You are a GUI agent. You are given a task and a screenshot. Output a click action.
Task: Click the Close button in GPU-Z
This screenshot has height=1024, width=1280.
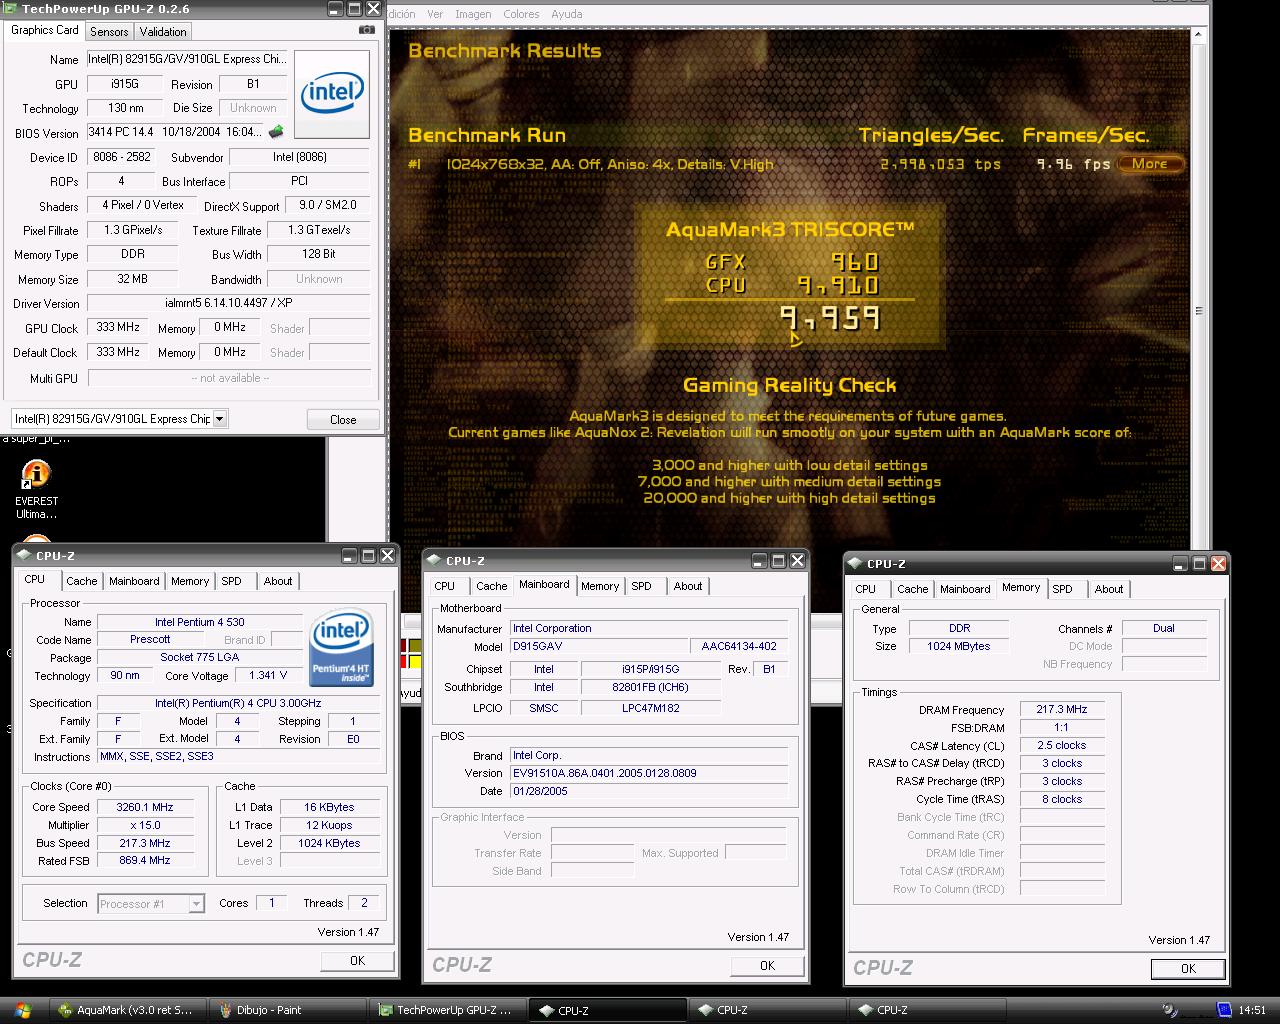click(x=343, y=420)
